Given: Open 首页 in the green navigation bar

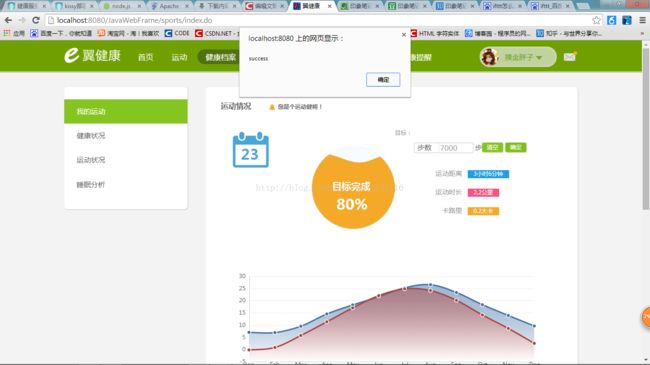Looking at the screenshot, I should click(x=146, y=57).
